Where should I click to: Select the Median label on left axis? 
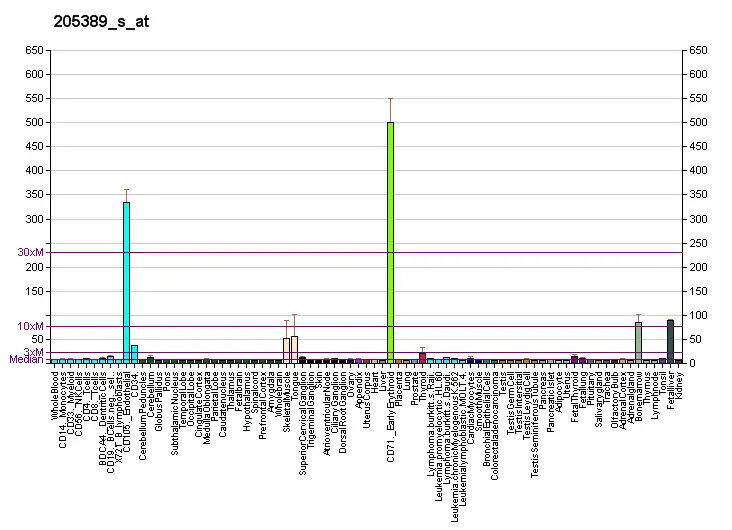pyautogui.click(x=26, y=360)
